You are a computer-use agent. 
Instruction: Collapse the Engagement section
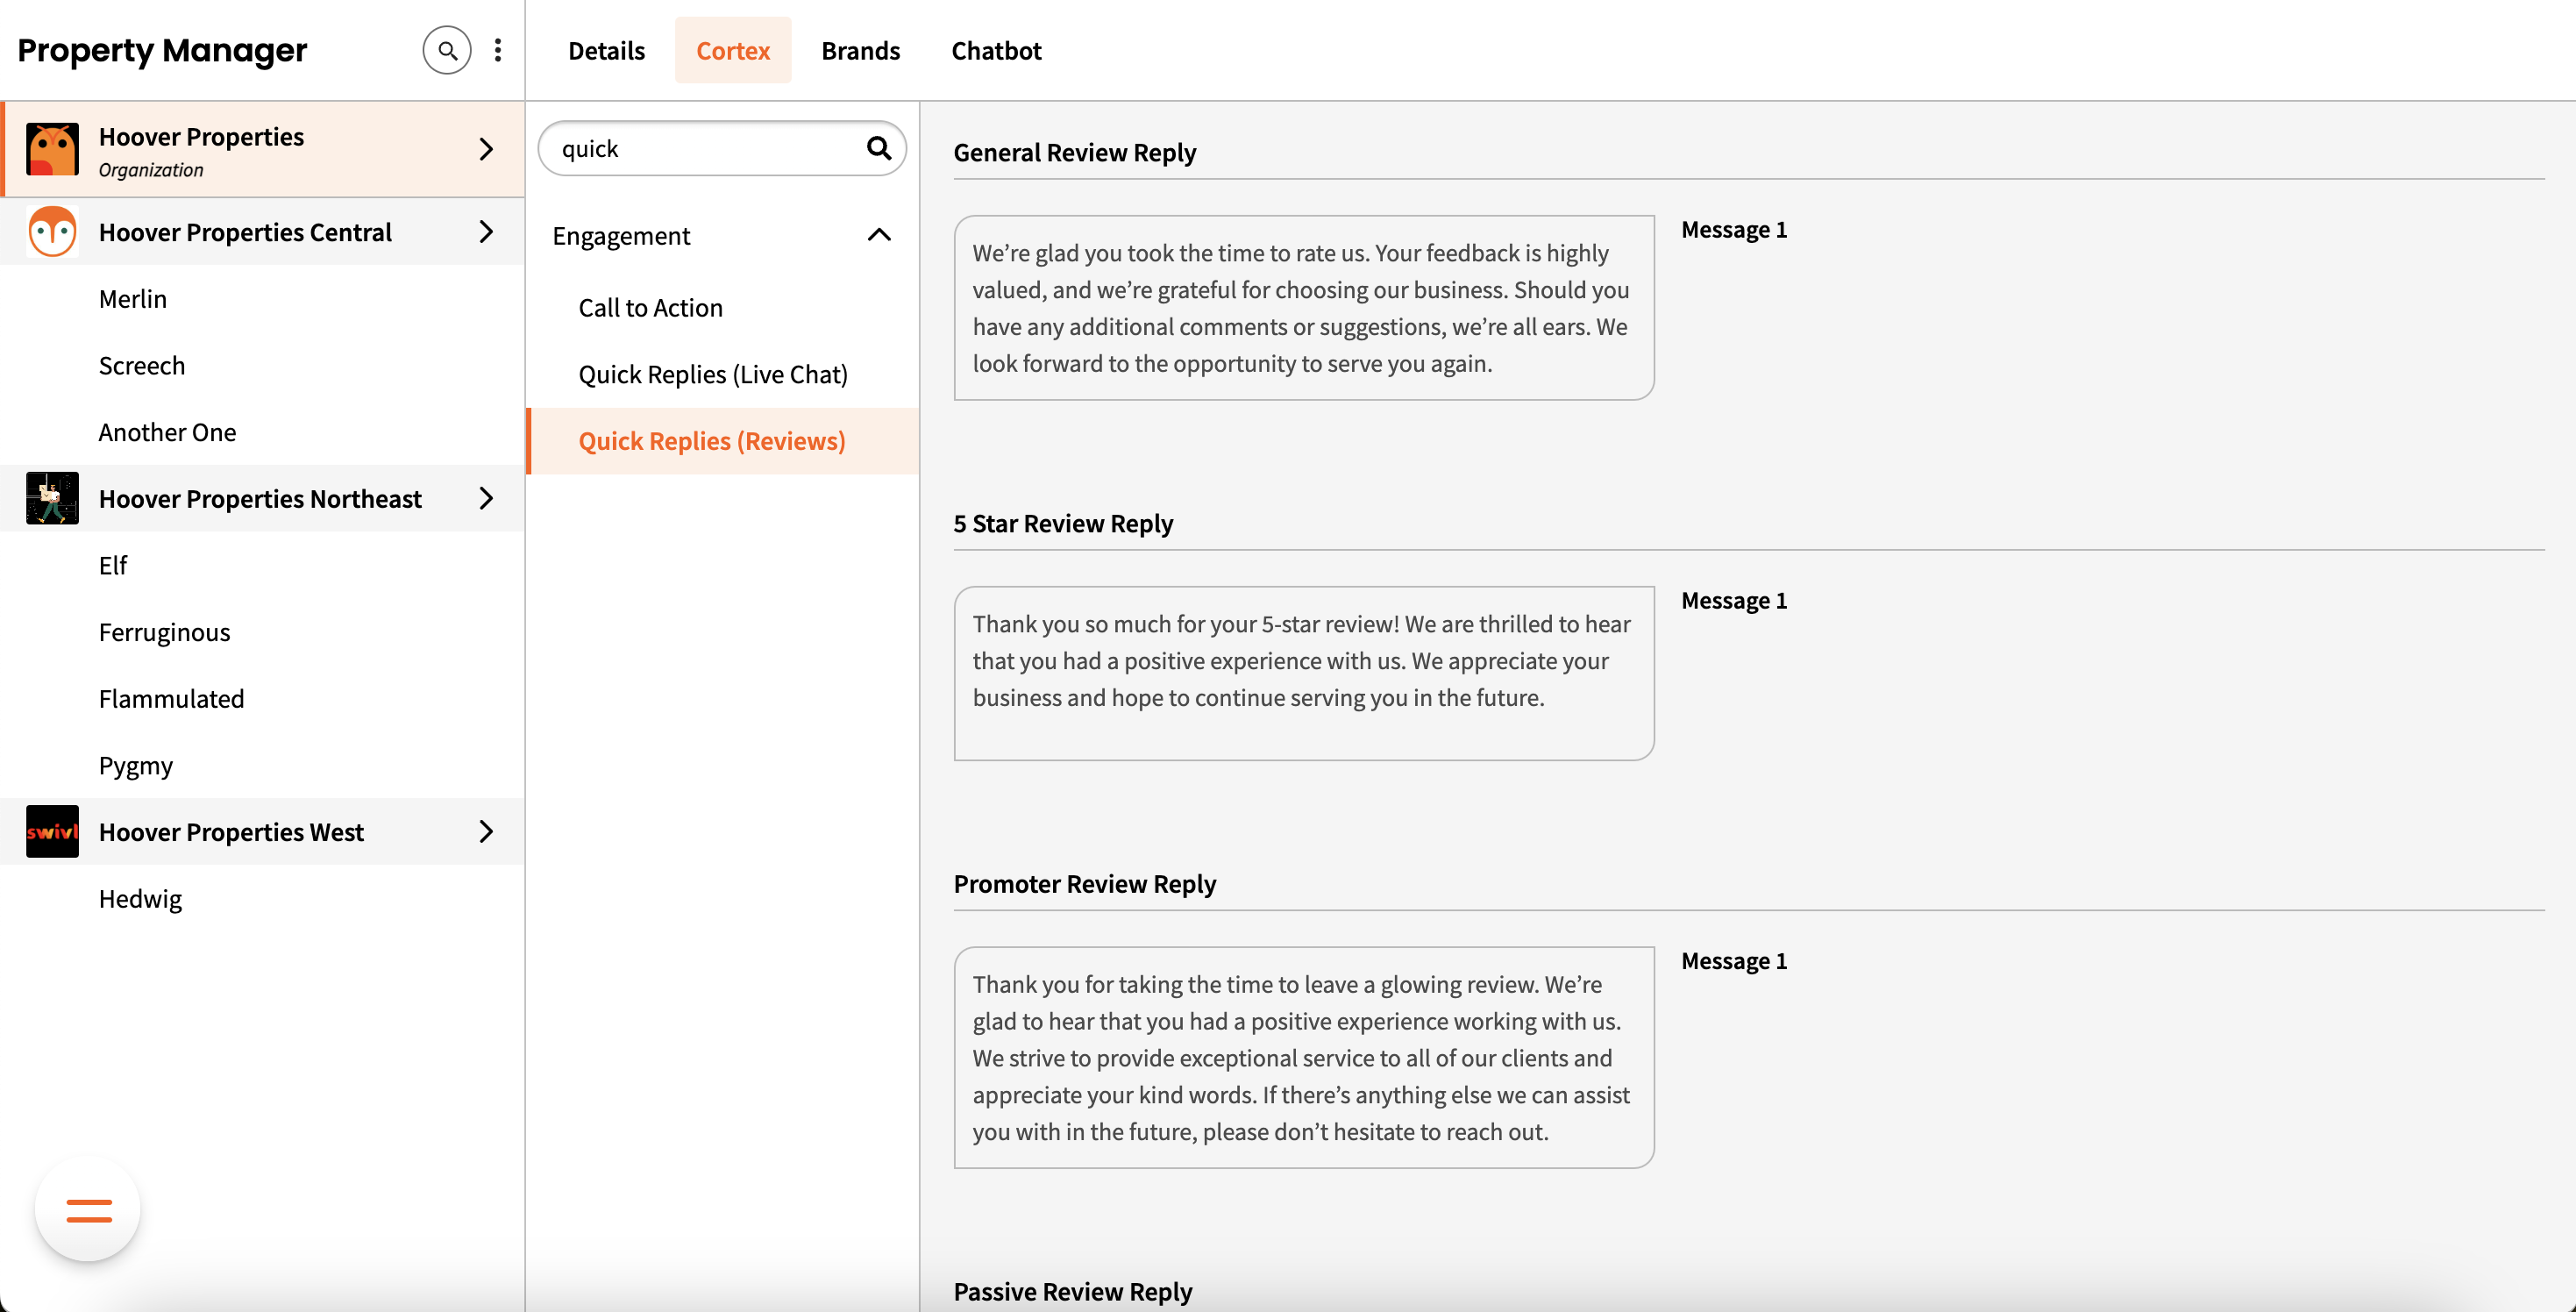point(878,235)
